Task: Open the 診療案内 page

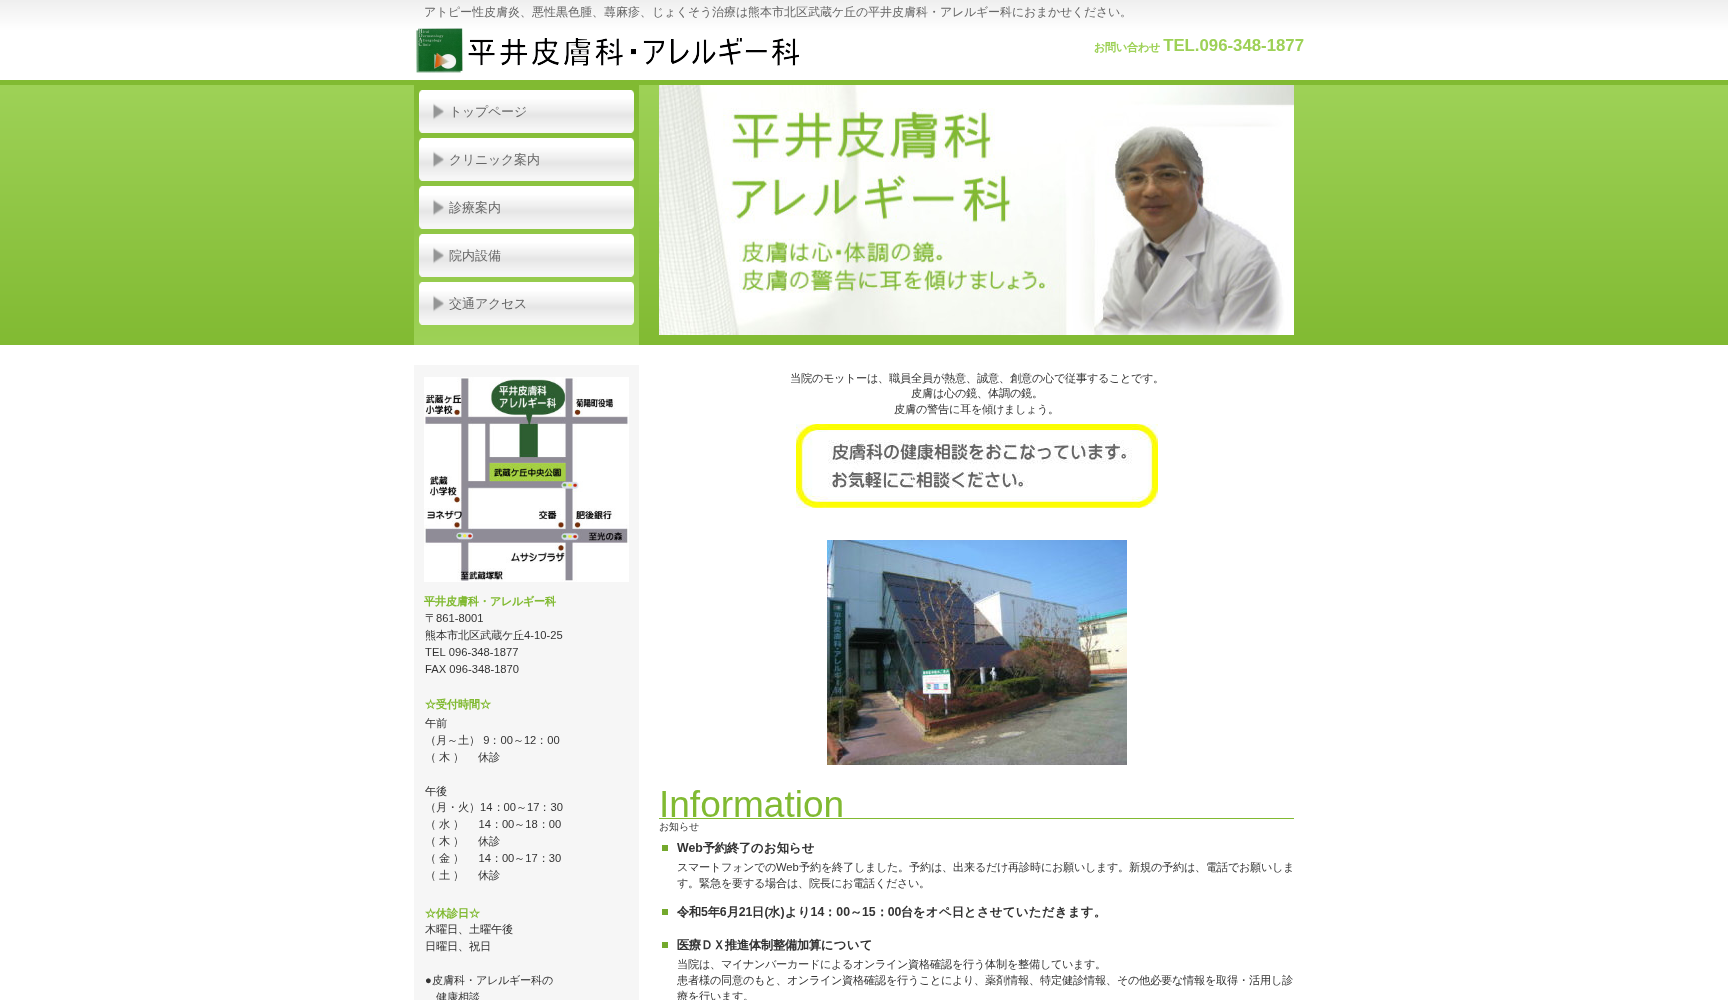Action: (525, 207)
